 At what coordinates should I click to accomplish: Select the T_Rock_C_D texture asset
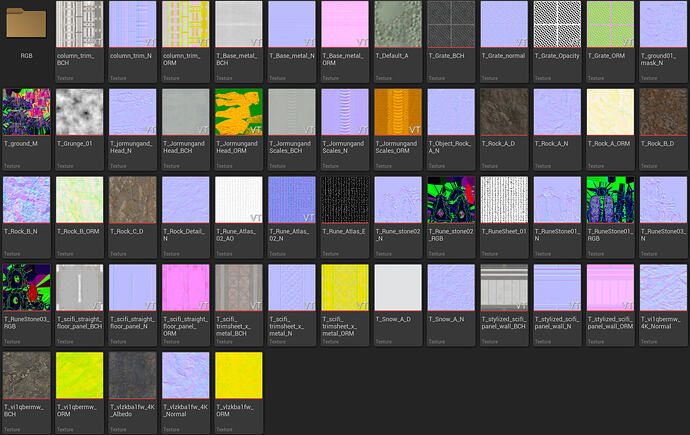tap(132, 201)
